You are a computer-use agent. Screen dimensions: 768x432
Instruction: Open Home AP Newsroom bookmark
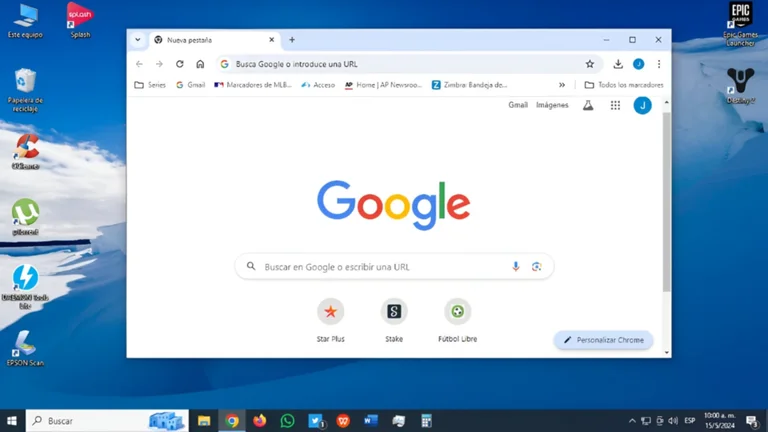[x=383, y=85]
